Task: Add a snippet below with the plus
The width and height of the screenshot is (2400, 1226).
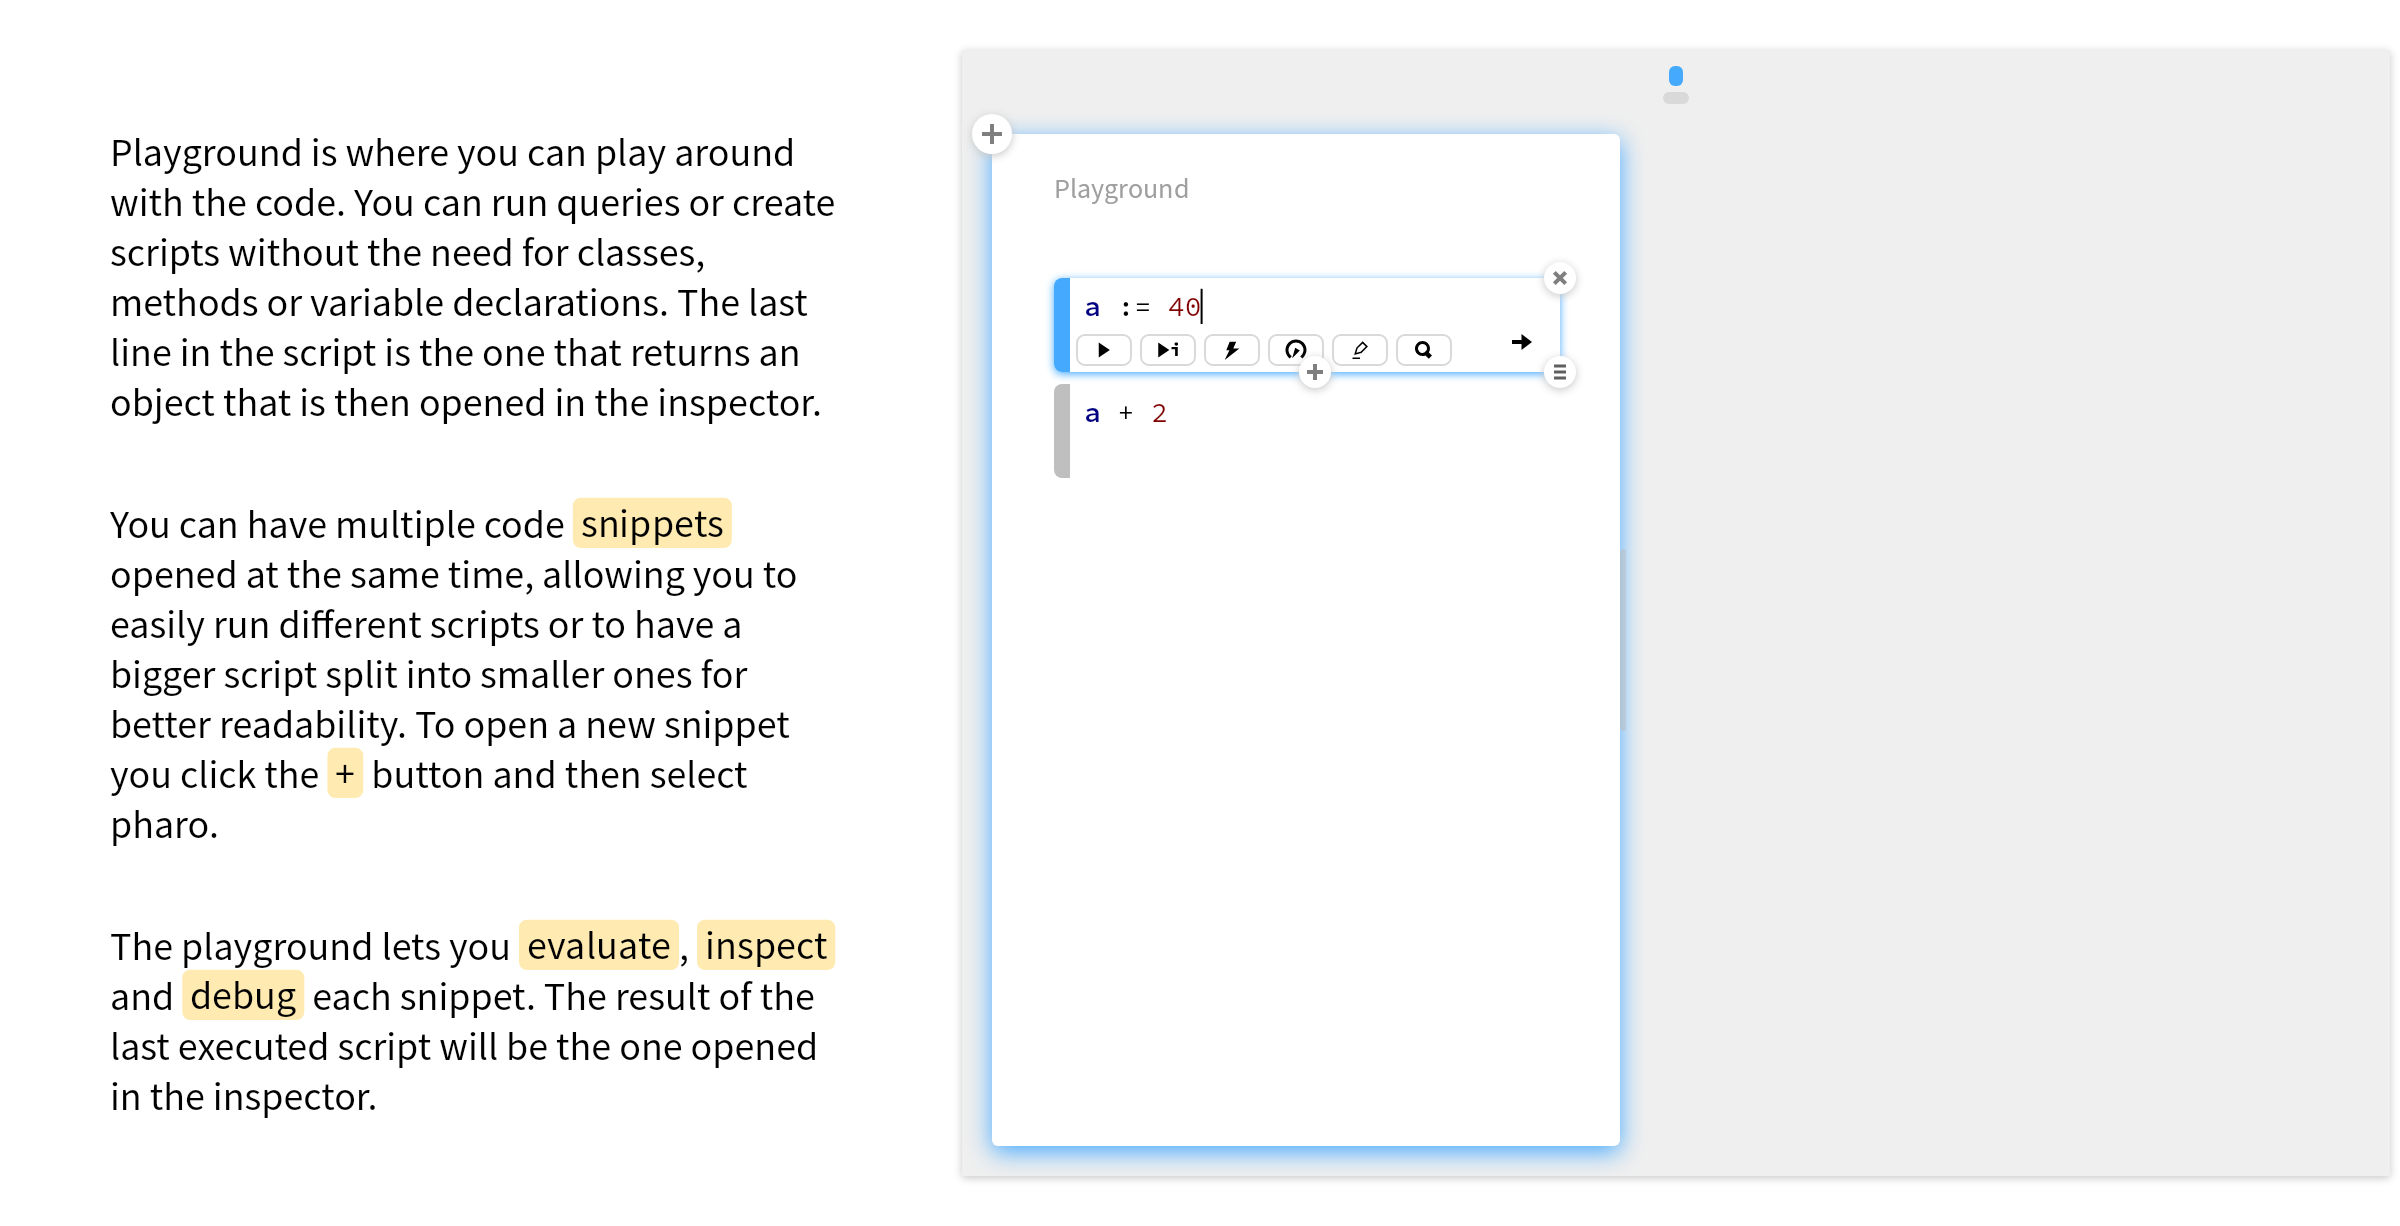Action: pos(1314,373)
